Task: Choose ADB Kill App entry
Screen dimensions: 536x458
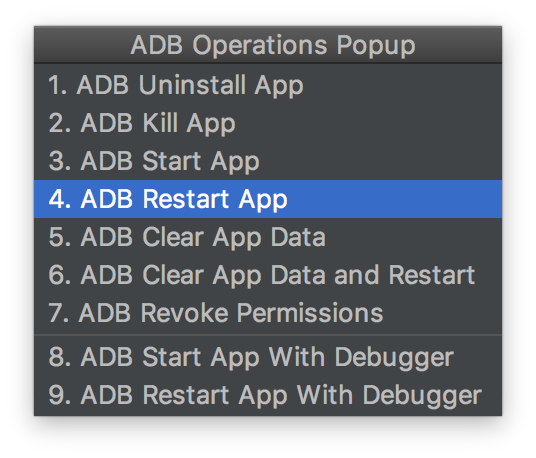Action: 268,123
